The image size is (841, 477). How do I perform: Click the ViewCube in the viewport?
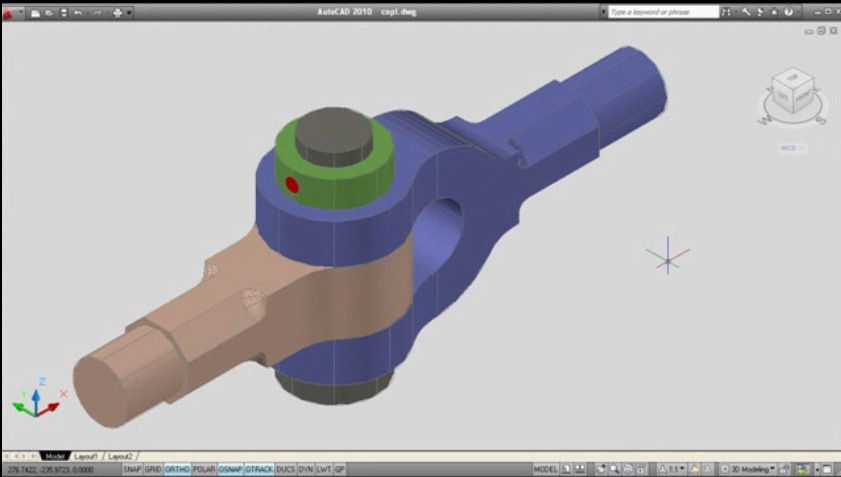point(792,95)
